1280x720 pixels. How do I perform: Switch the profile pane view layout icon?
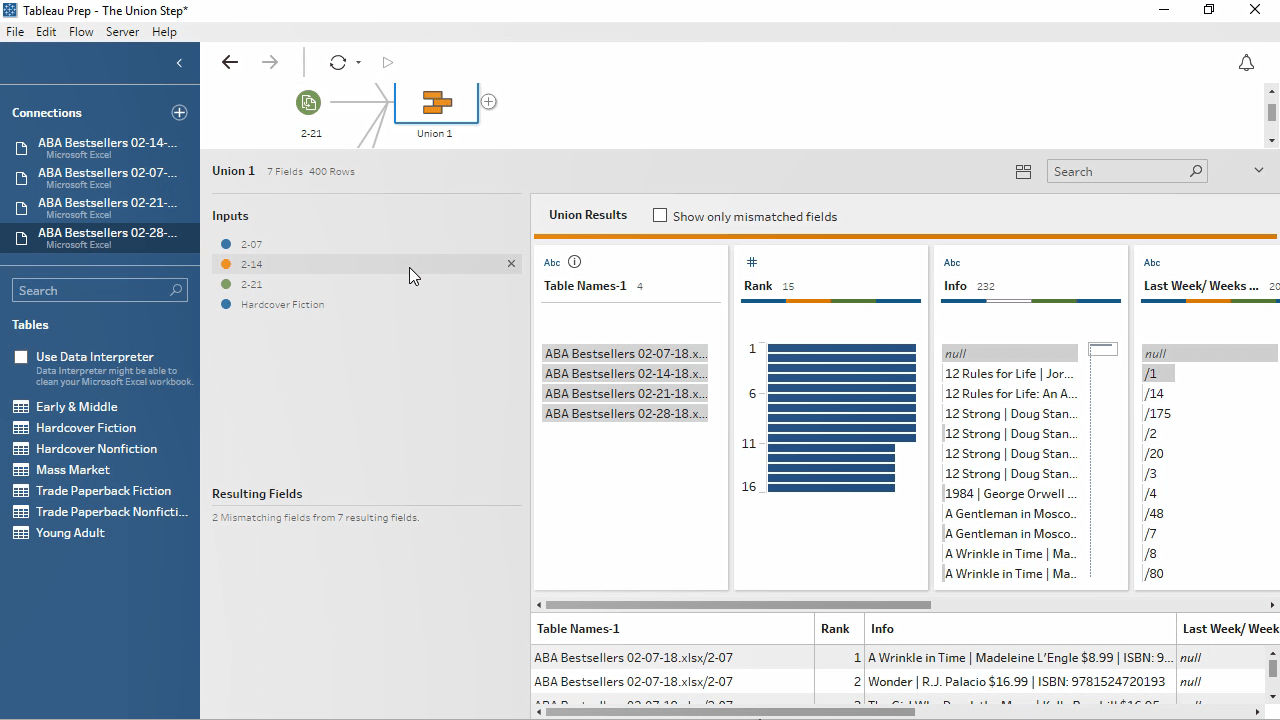pos(1023,172)
